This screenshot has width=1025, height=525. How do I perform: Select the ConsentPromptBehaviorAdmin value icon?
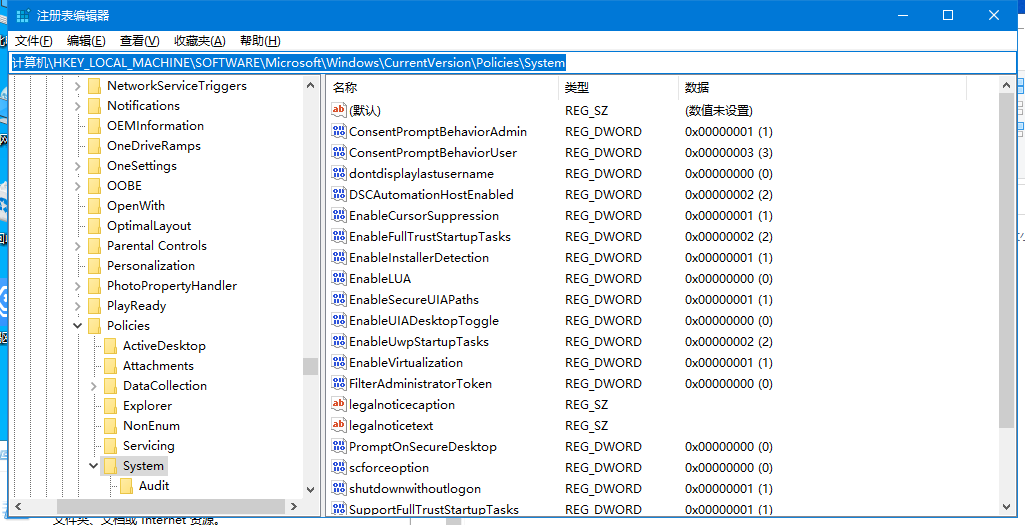pos(339,131)
